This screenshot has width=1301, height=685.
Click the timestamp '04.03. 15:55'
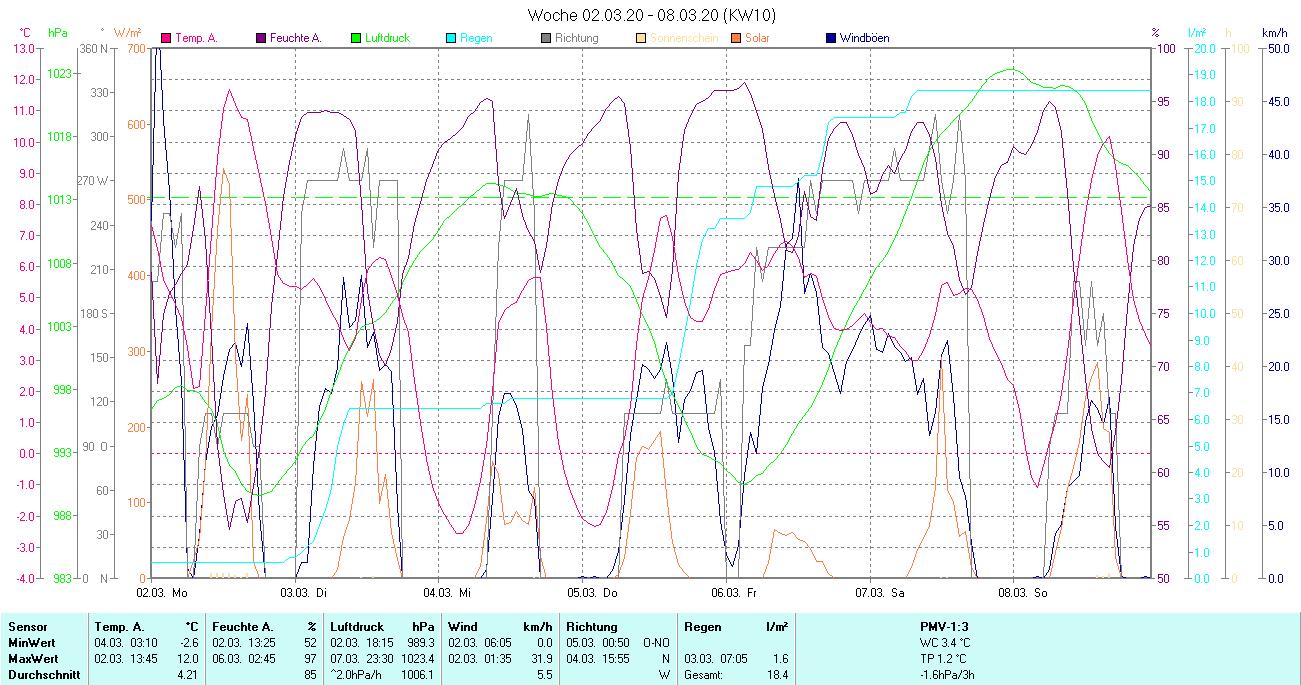coord(597,659)
